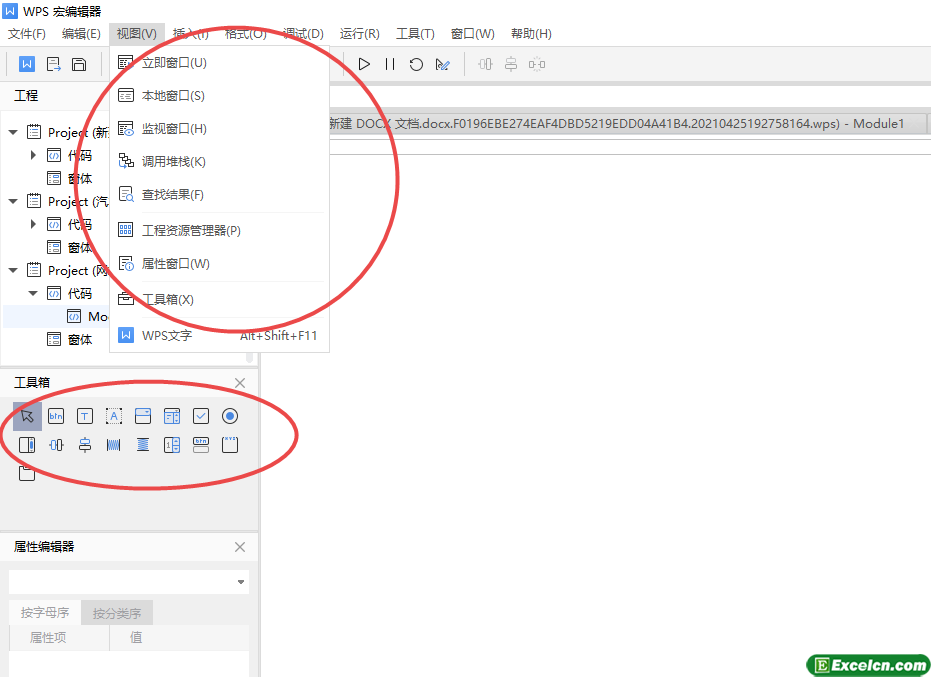Run the macro with the play button

click(x=364, y=64)
